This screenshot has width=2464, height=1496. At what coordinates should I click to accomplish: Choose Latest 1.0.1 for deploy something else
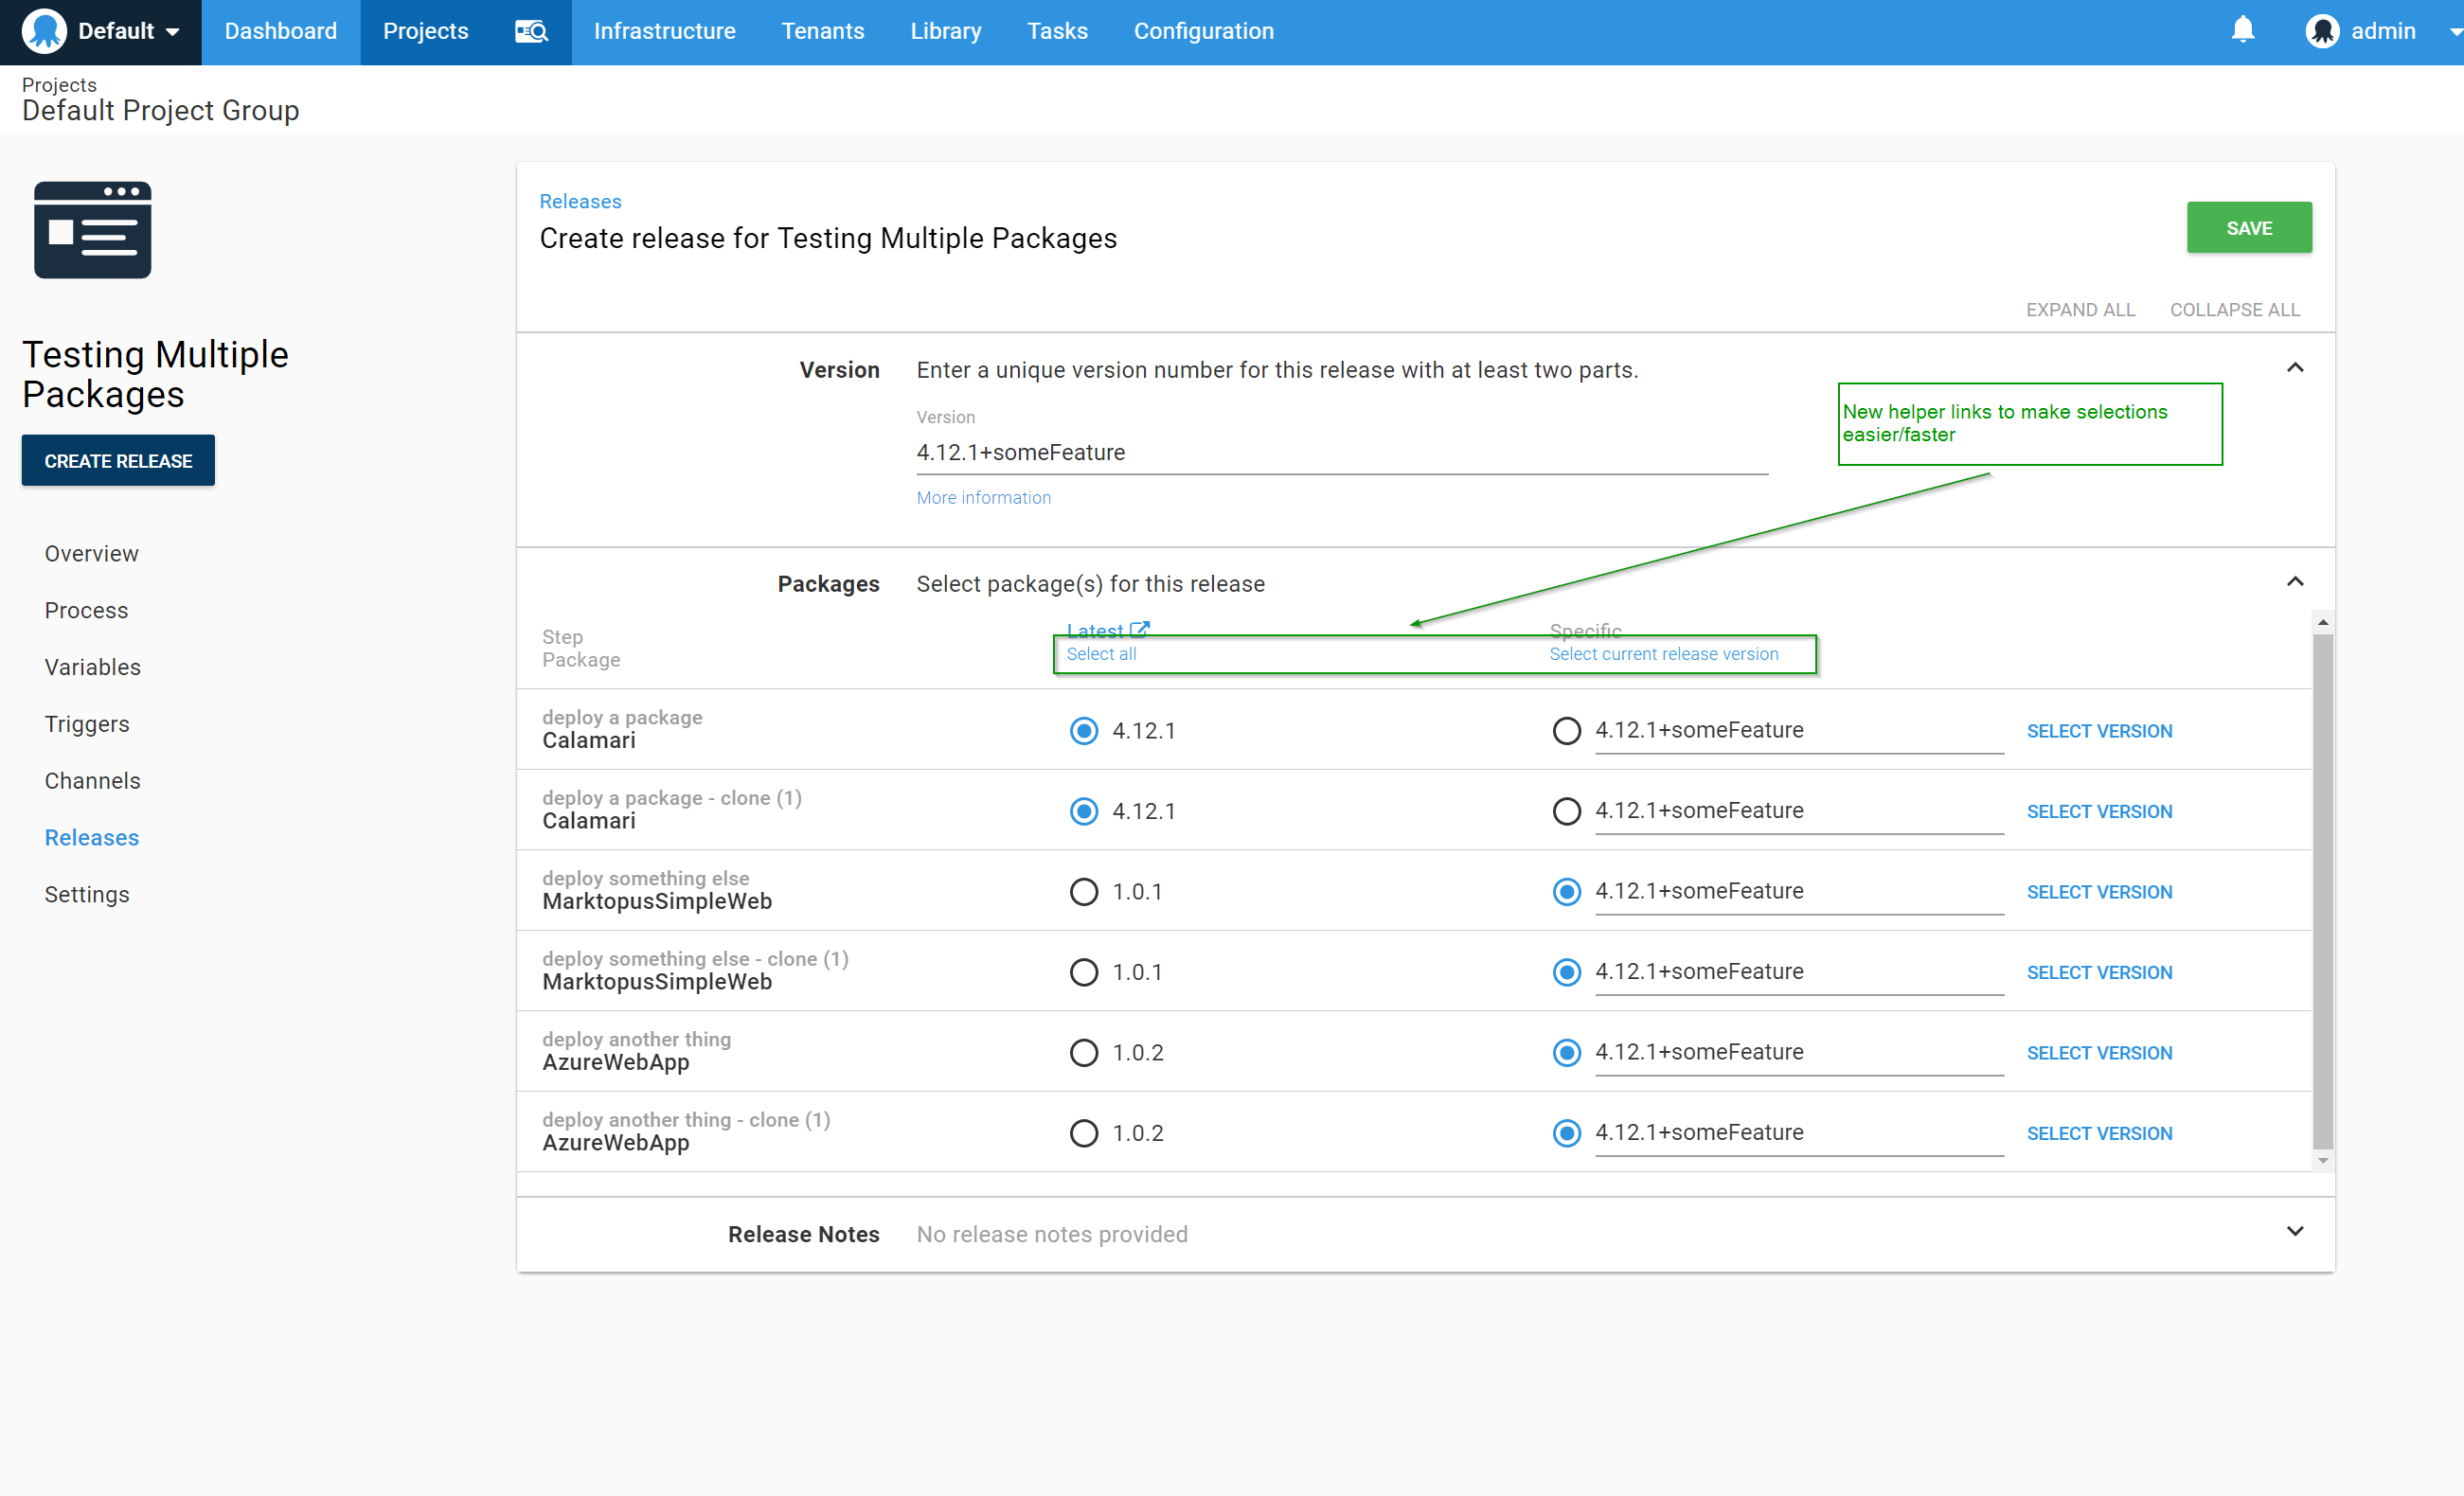(x=1083, y=891)
